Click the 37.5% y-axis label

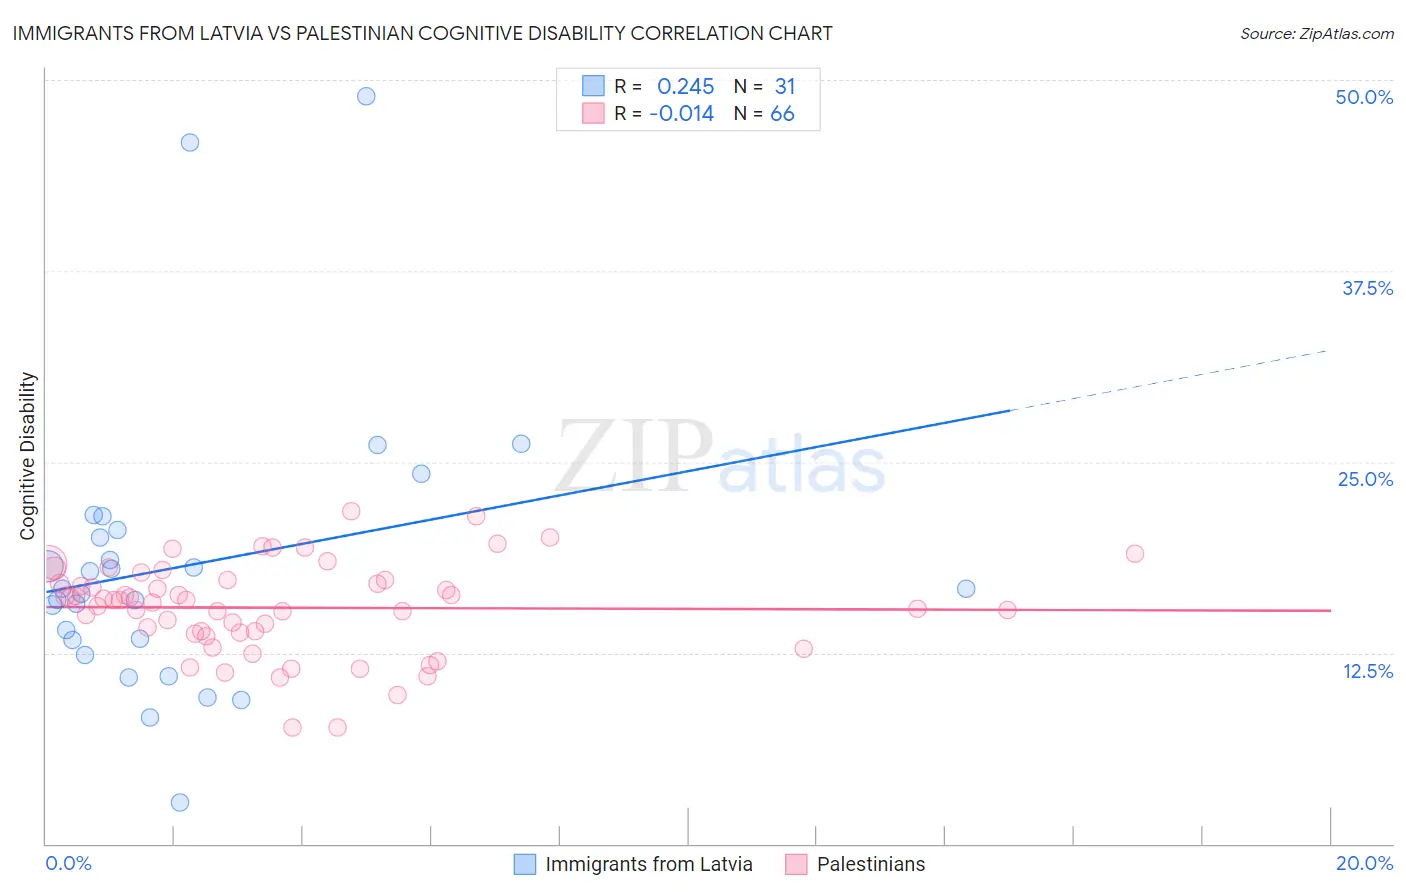[1367, 288]
